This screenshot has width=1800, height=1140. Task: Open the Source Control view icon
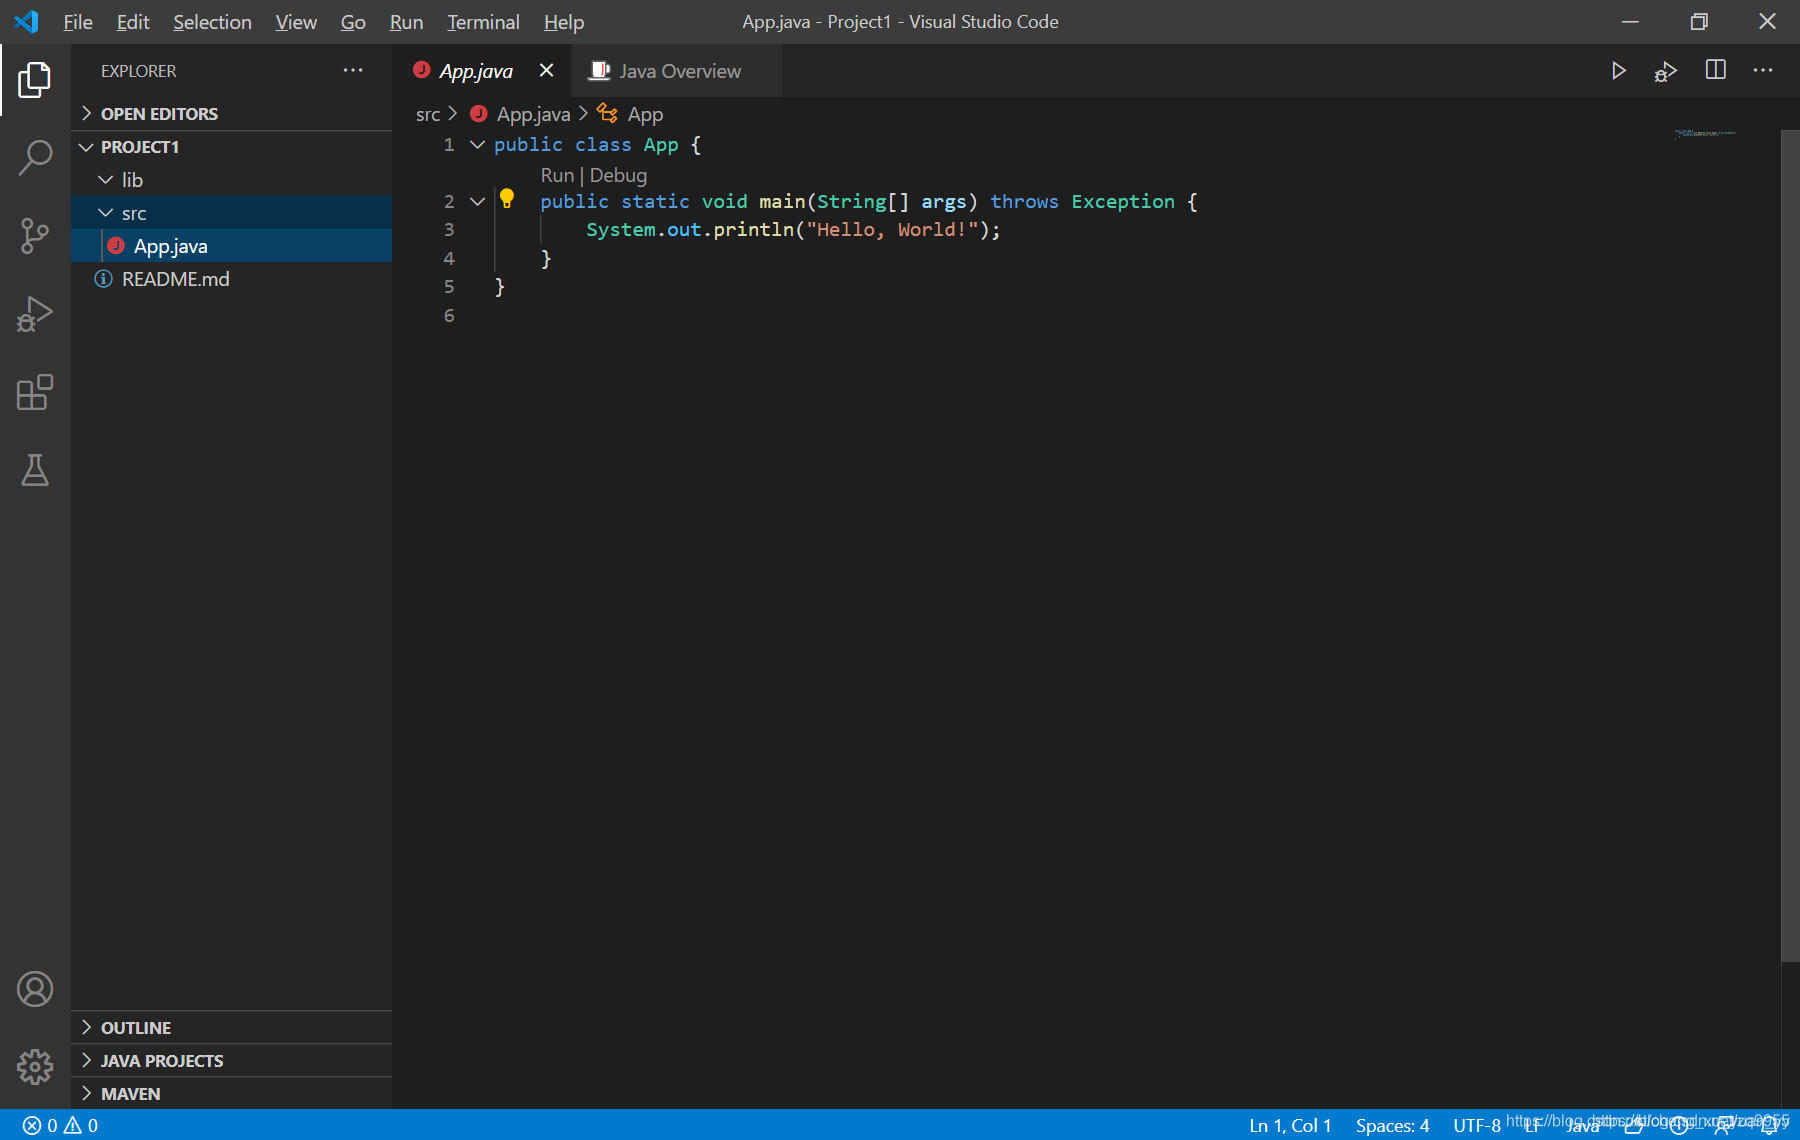click(x=35, y=236)
